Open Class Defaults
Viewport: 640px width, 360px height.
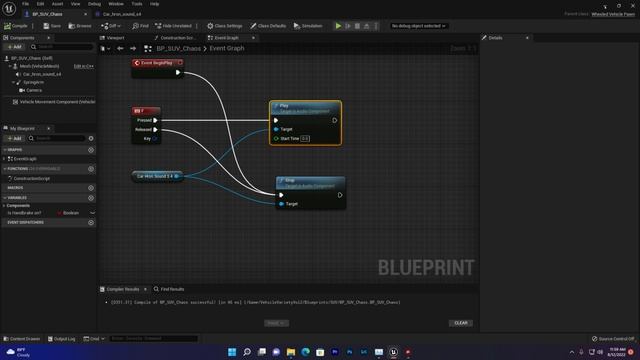268,26
